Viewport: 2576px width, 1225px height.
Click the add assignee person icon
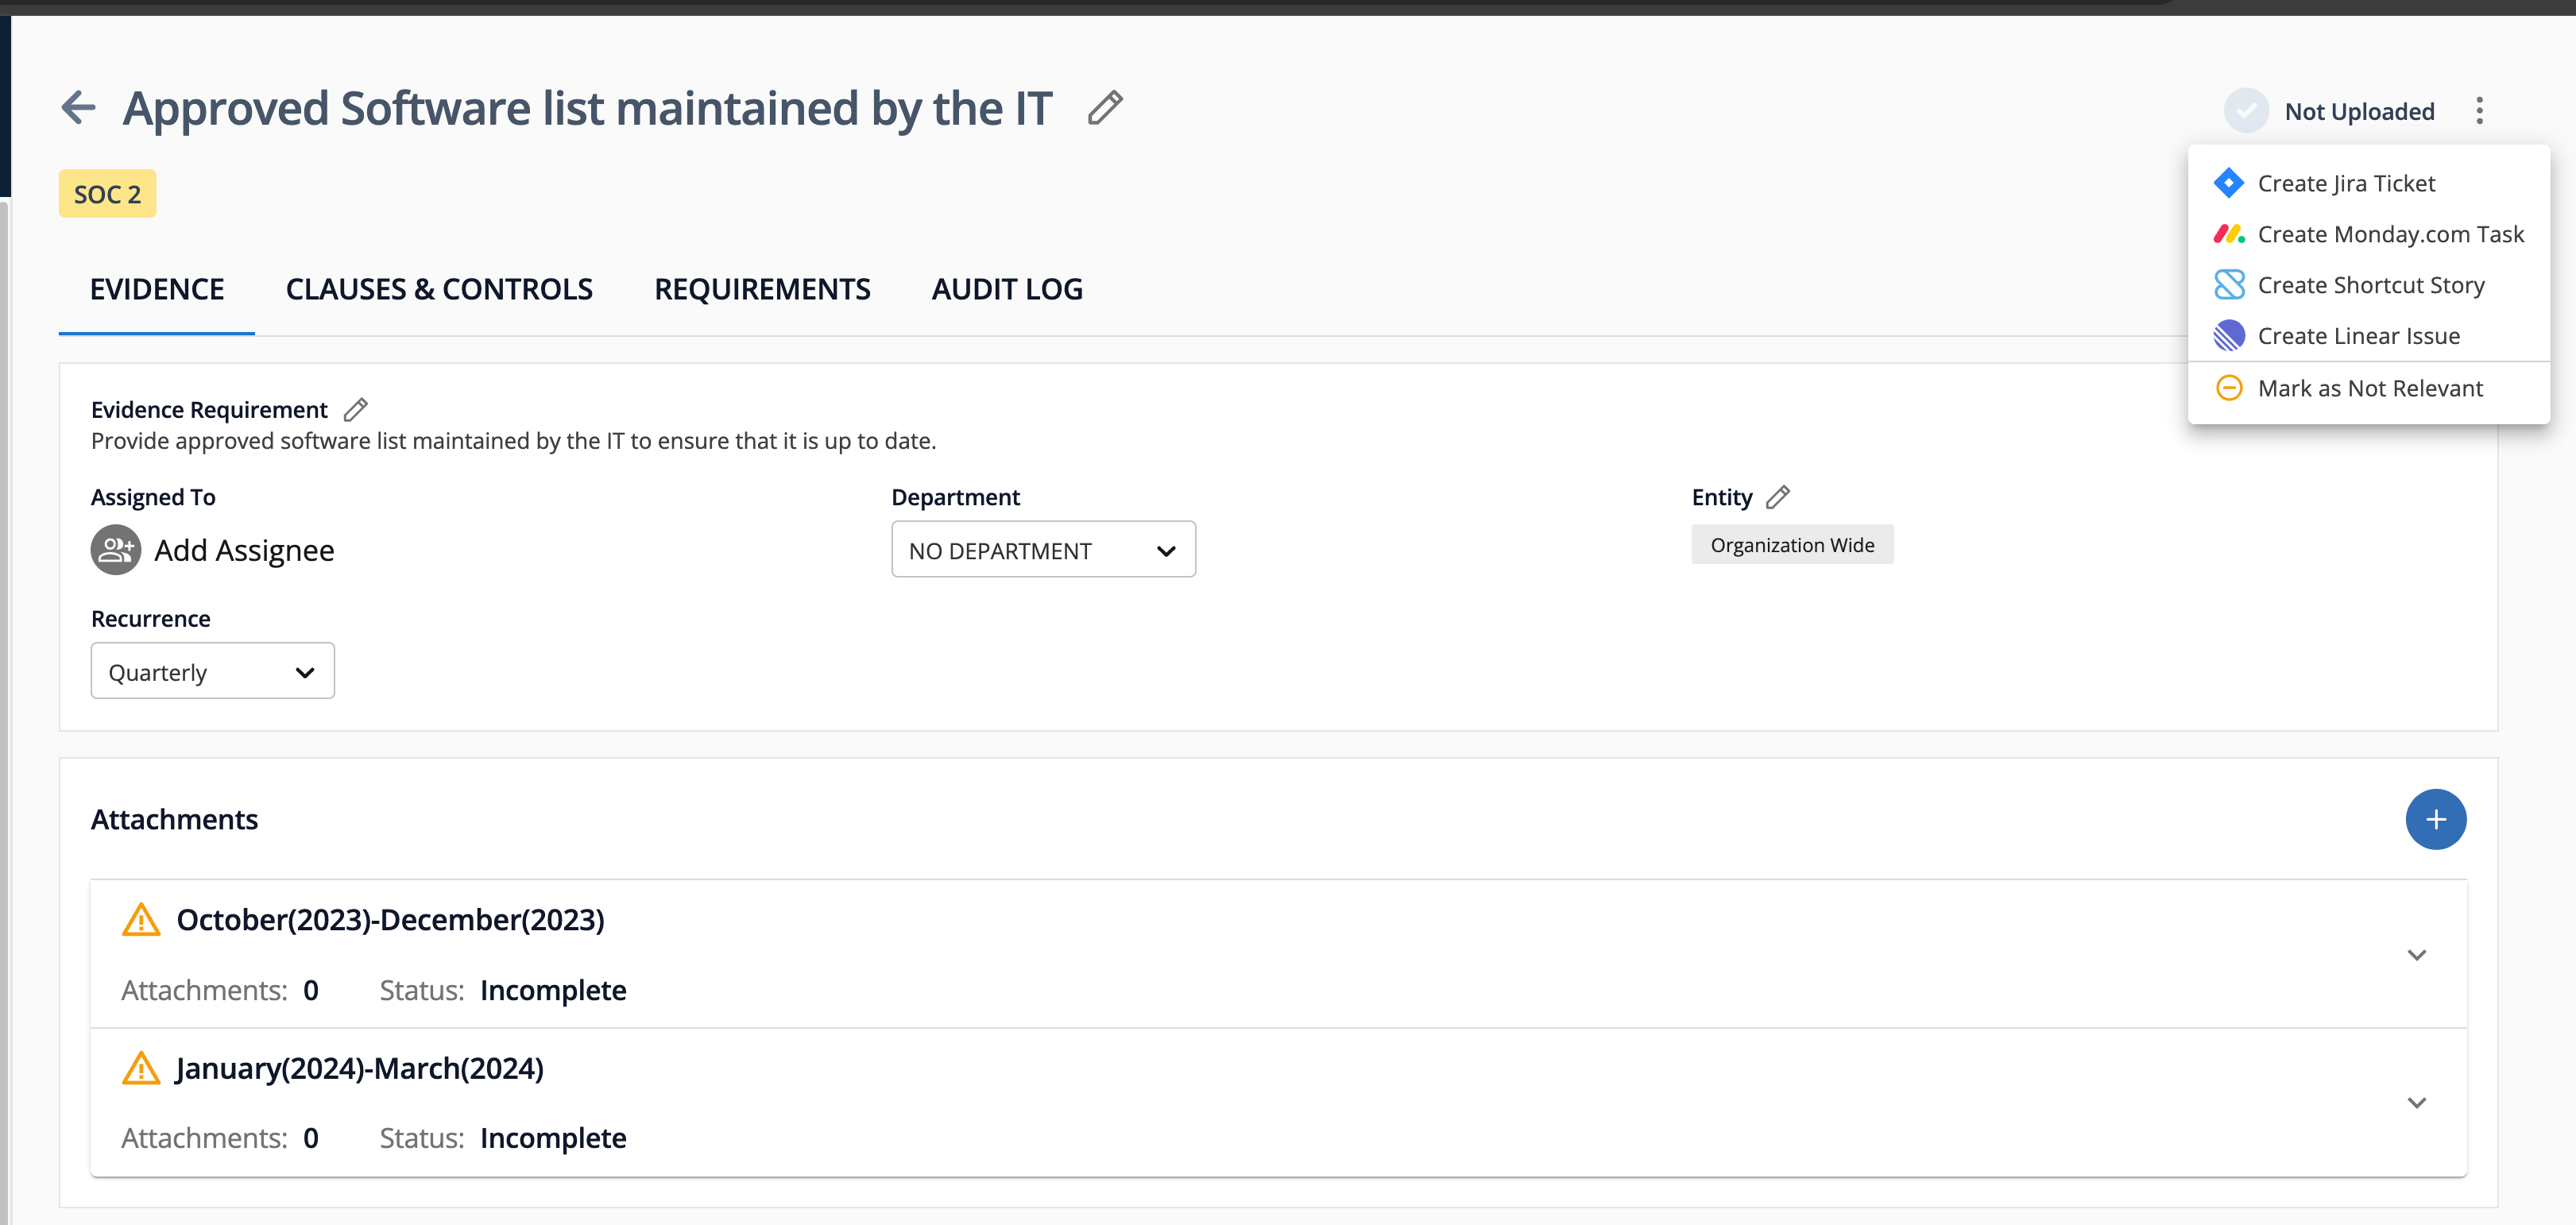coord(116,550)
